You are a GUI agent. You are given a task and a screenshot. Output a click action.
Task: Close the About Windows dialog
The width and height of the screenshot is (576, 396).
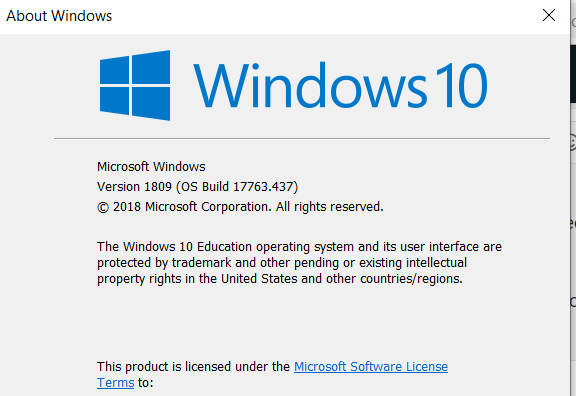coord(549,15)
